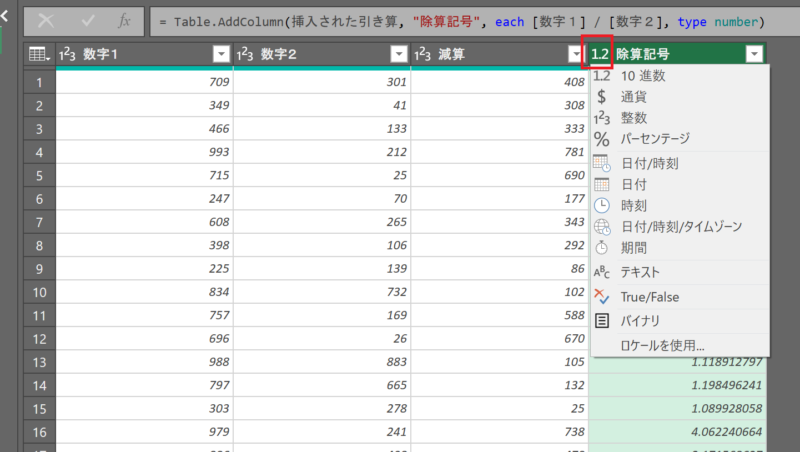Screen dimensions: 800x452
Task: Open the 数字2 column filter dropdown
Action: click(x=398, y=54)
